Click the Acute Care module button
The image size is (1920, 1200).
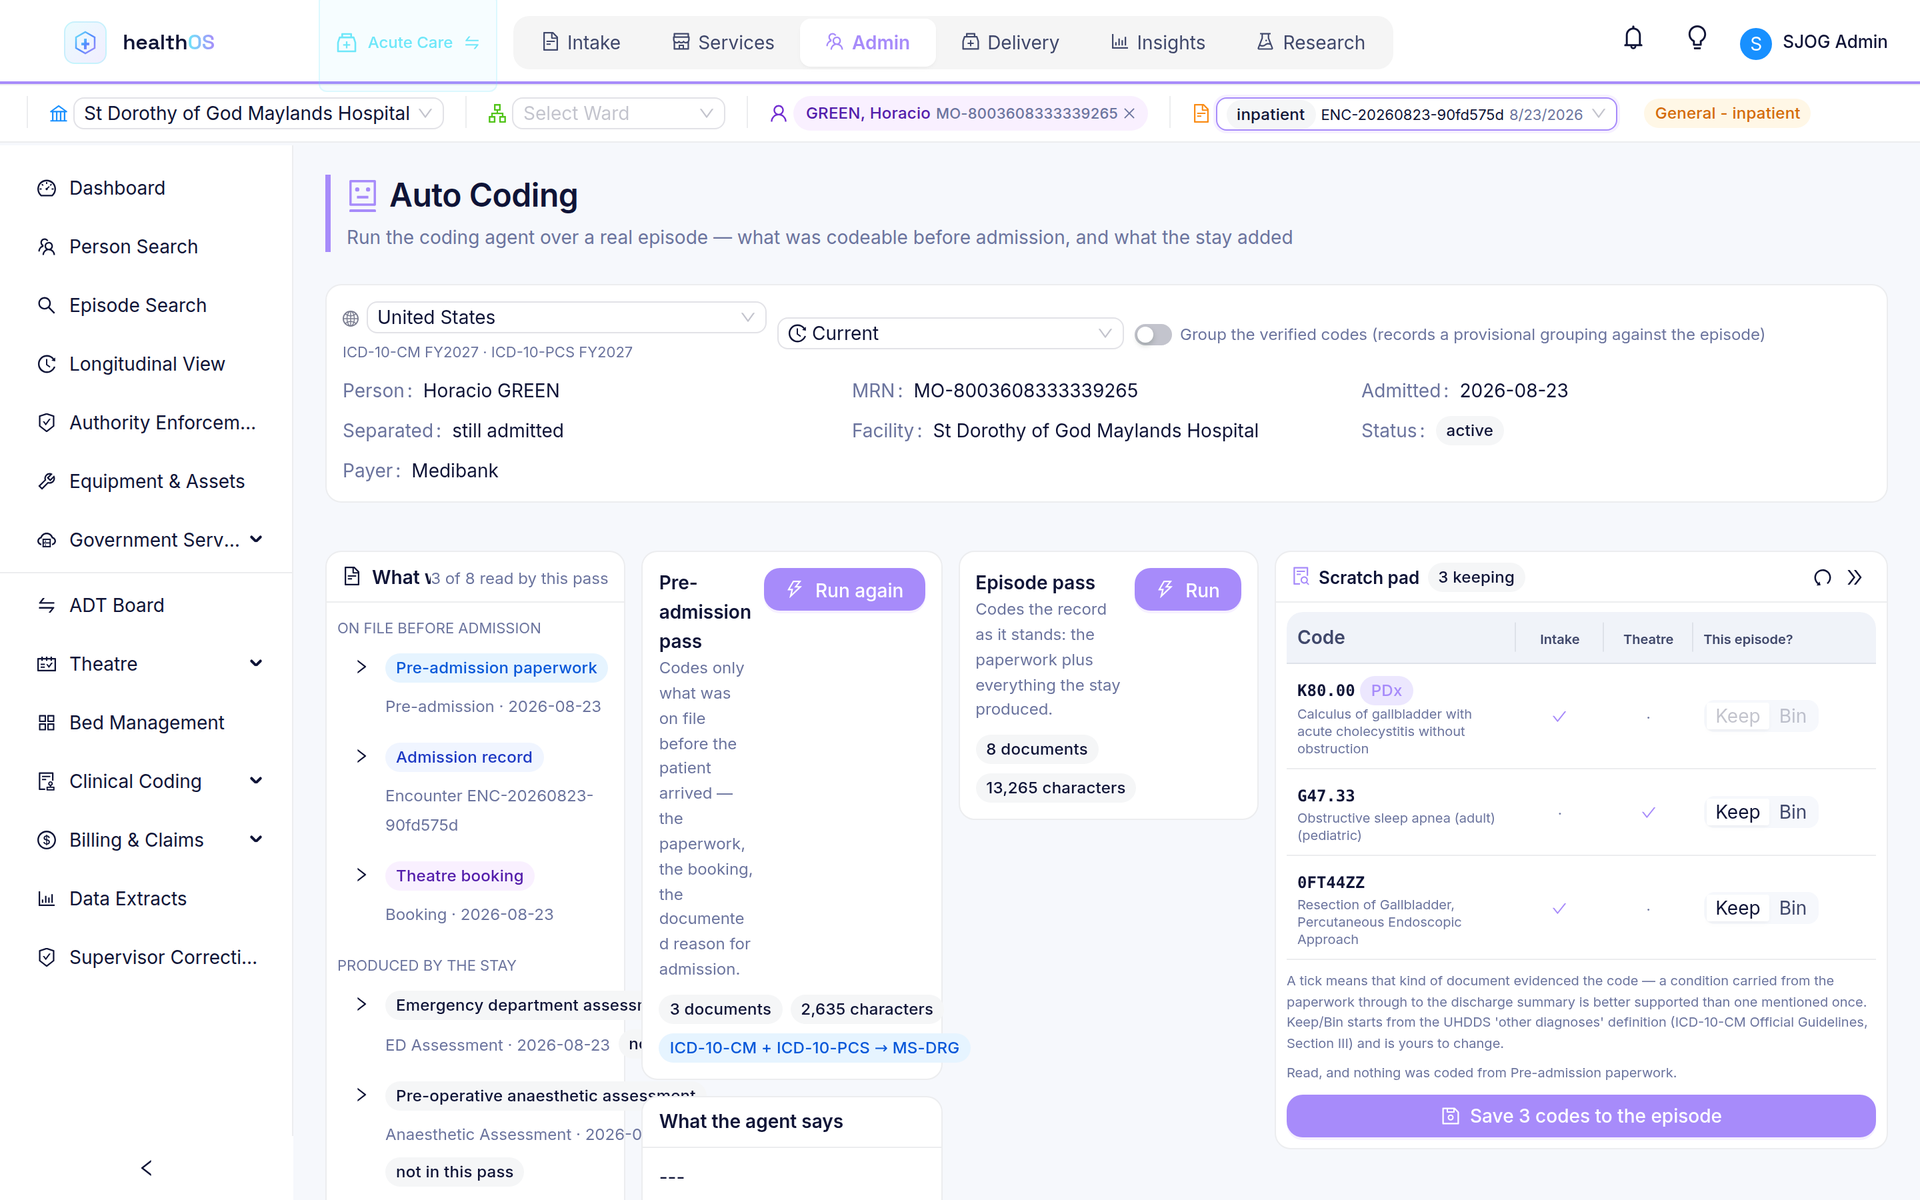[408, 43]
